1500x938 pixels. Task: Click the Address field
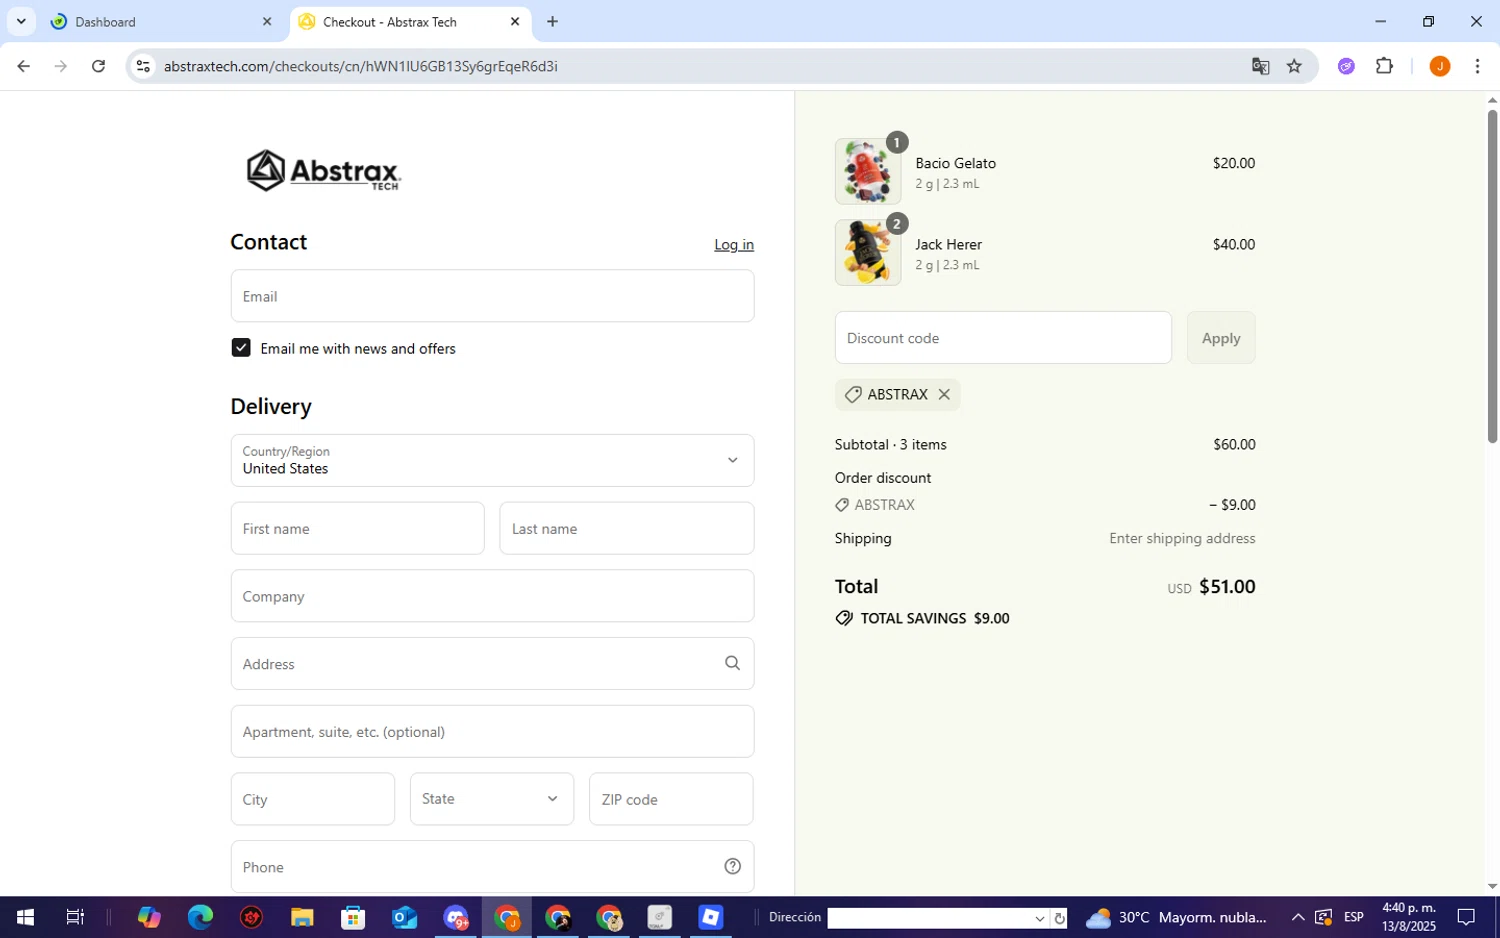[x=492, y=663]
